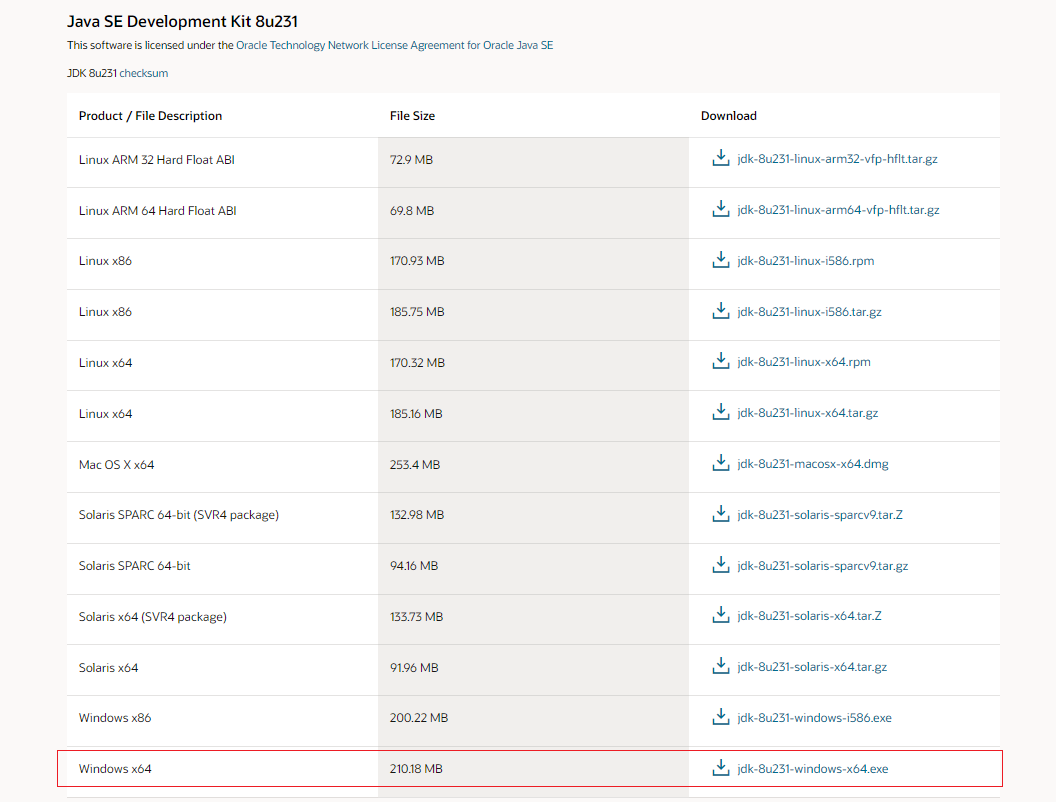Click download icon beside jdk-8u231-windows-i586.exe

pos(721,717)
